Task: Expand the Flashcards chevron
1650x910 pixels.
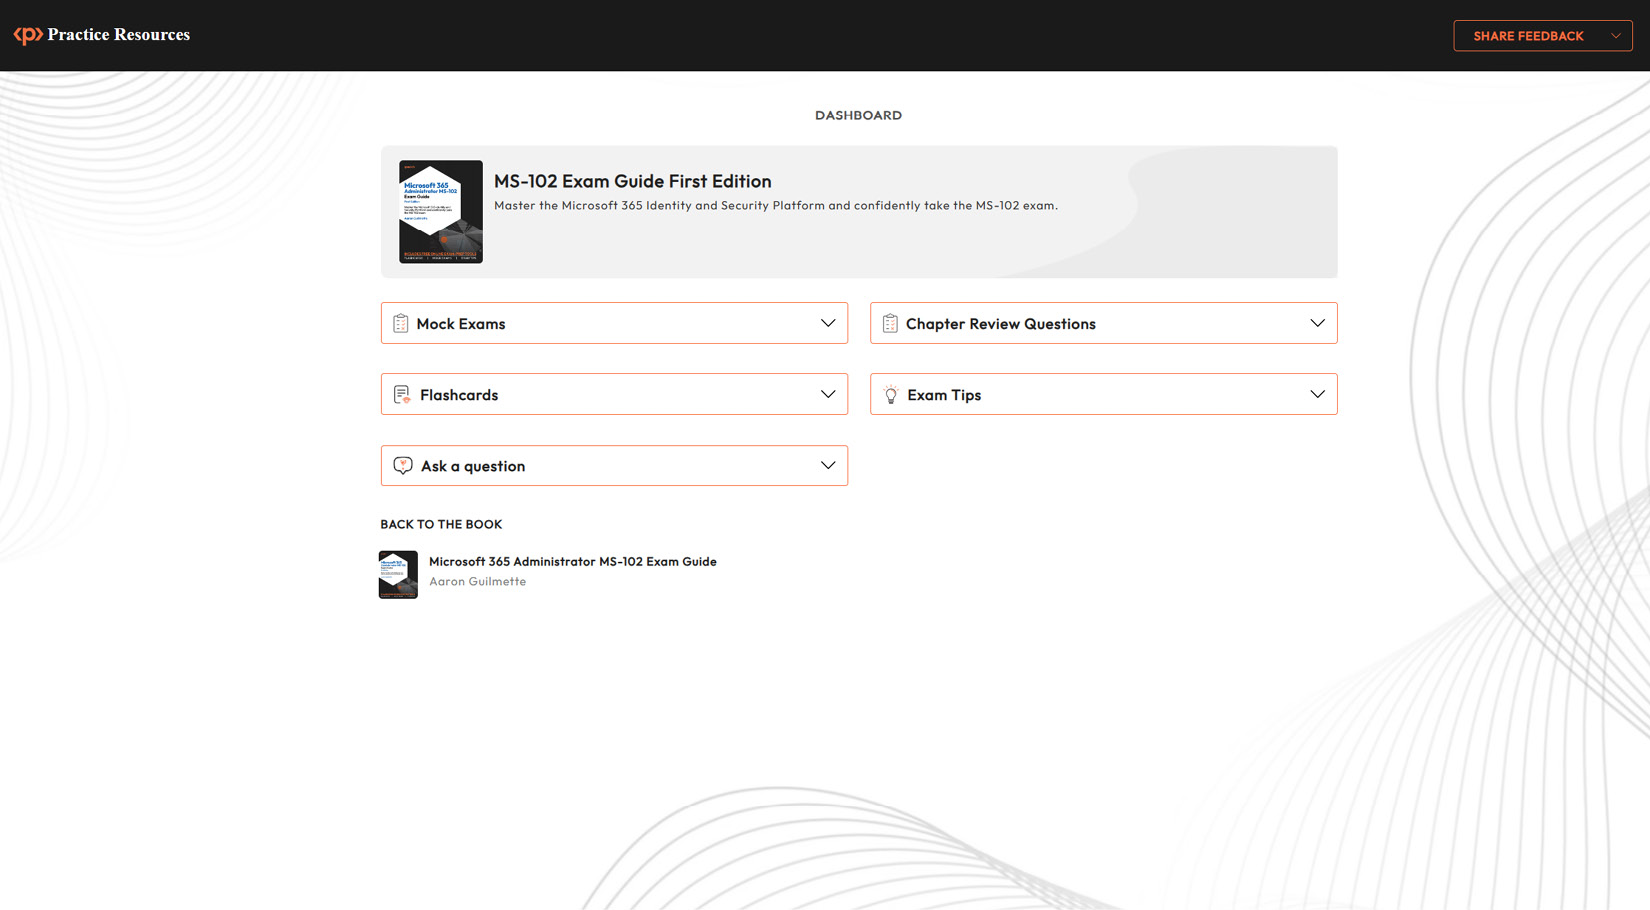Action: 828,394
